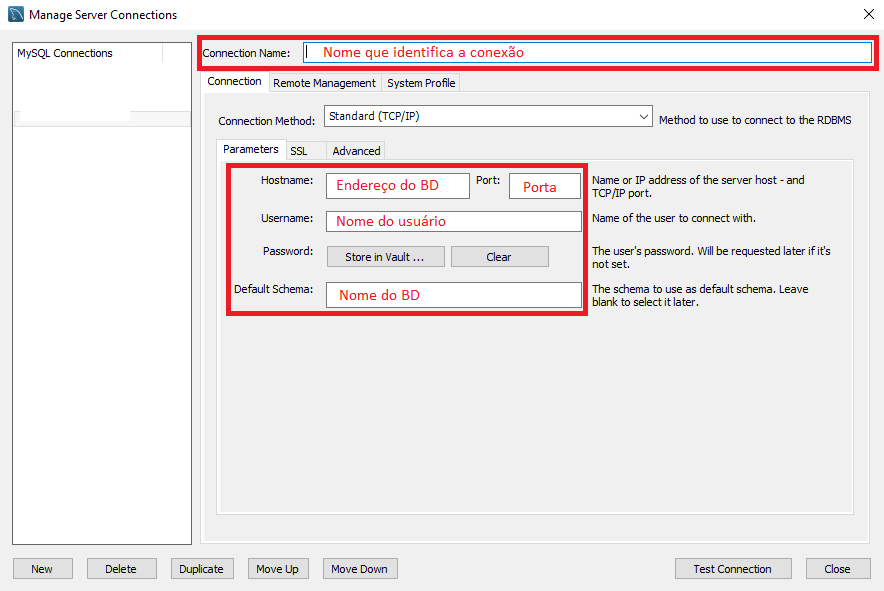The width and height of the screenshot is (884, 591).
Task: Click the Connection Name input field
Action: pos(587,52)
